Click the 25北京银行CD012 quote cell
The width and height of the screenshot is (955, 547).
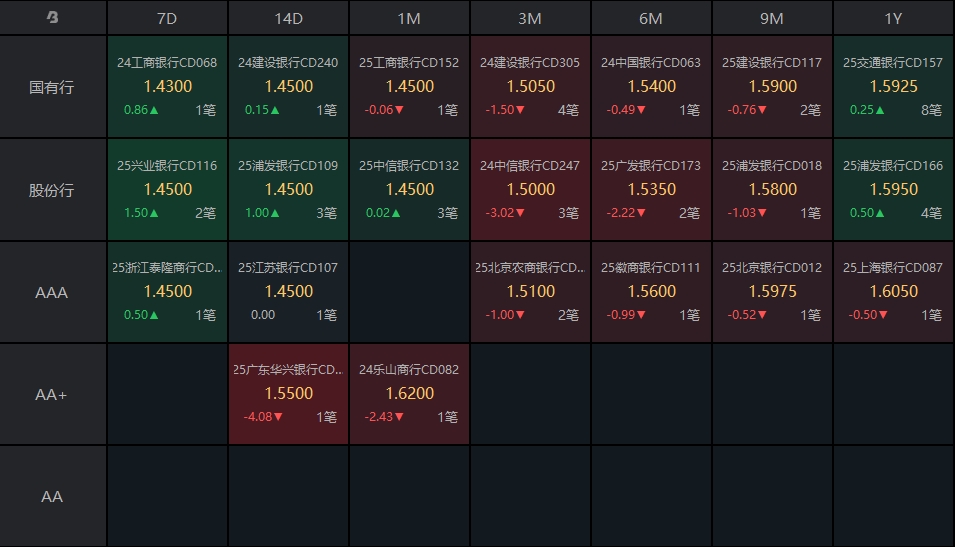tap(772, 292)
